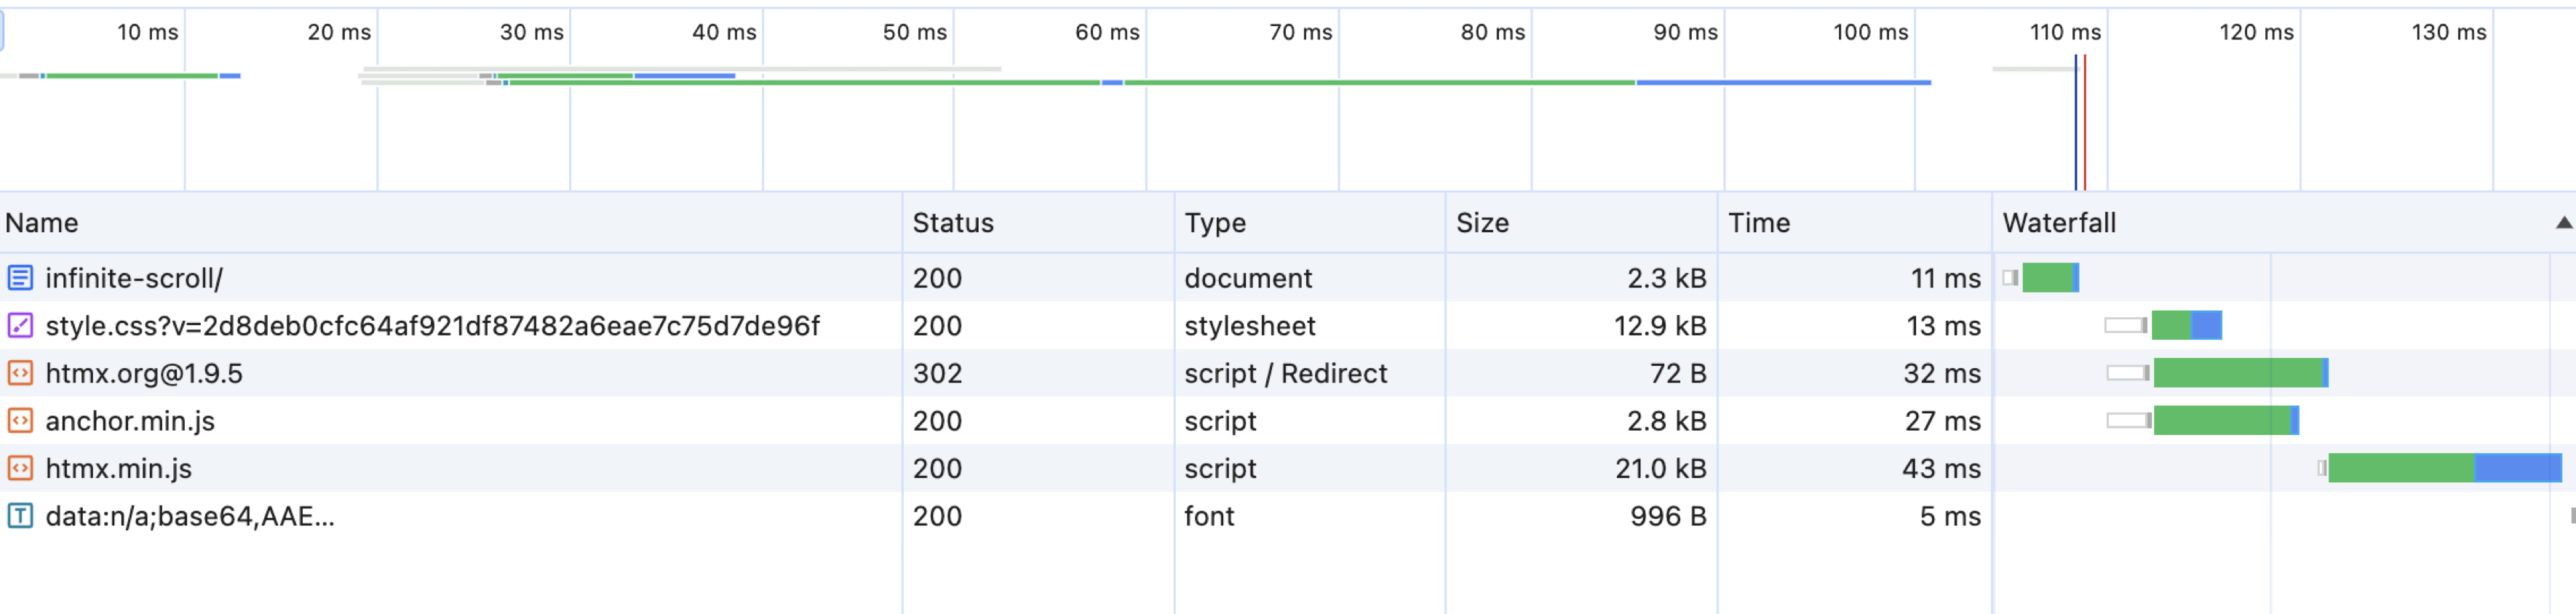2576x614 pixels.
Task: Click the 32 ms time cell
Action: tap(1942, 373)
